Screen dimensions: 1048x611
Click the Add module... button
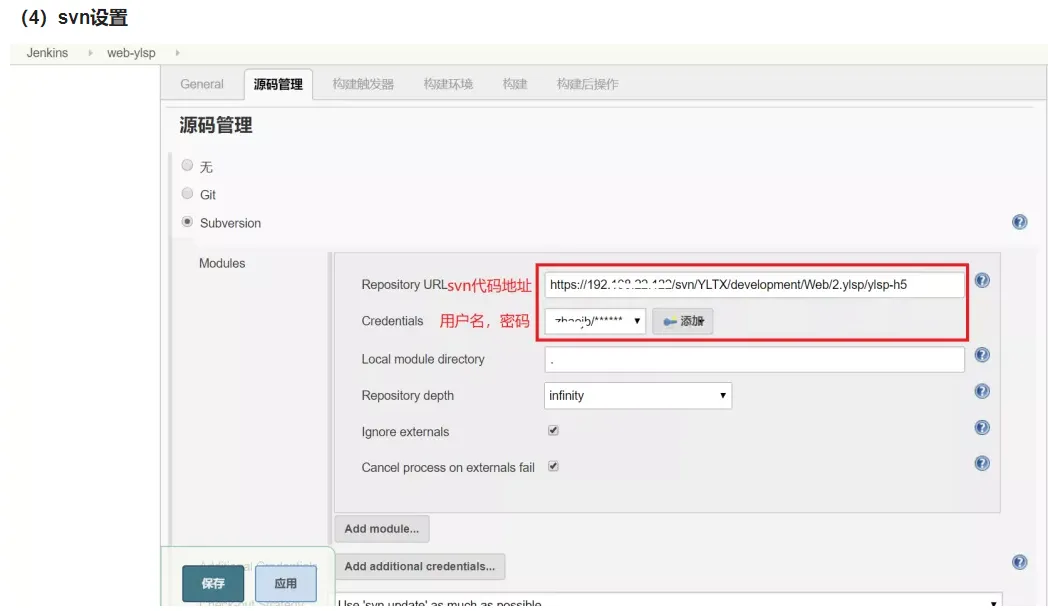382,529
